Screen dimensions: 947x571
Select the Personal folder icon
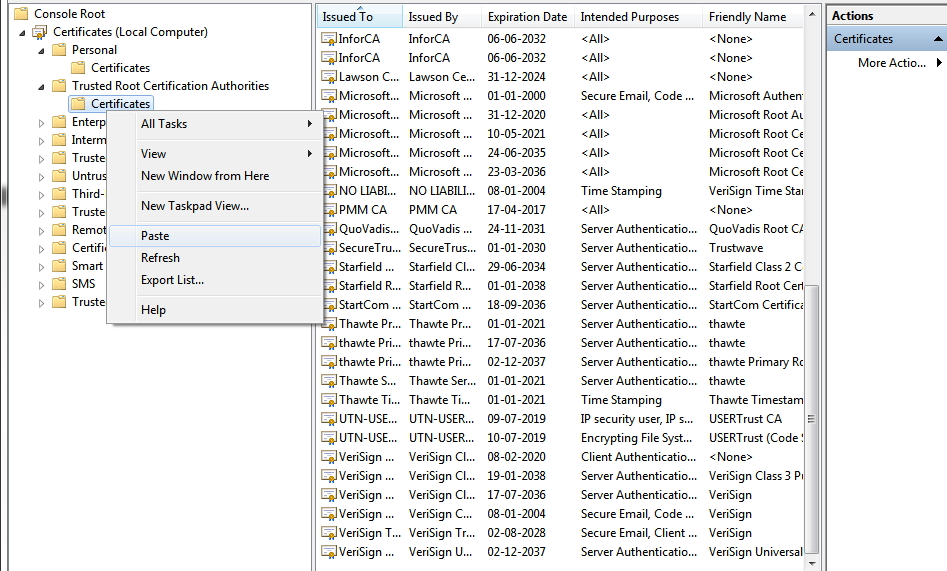click(x=59, y=50)
